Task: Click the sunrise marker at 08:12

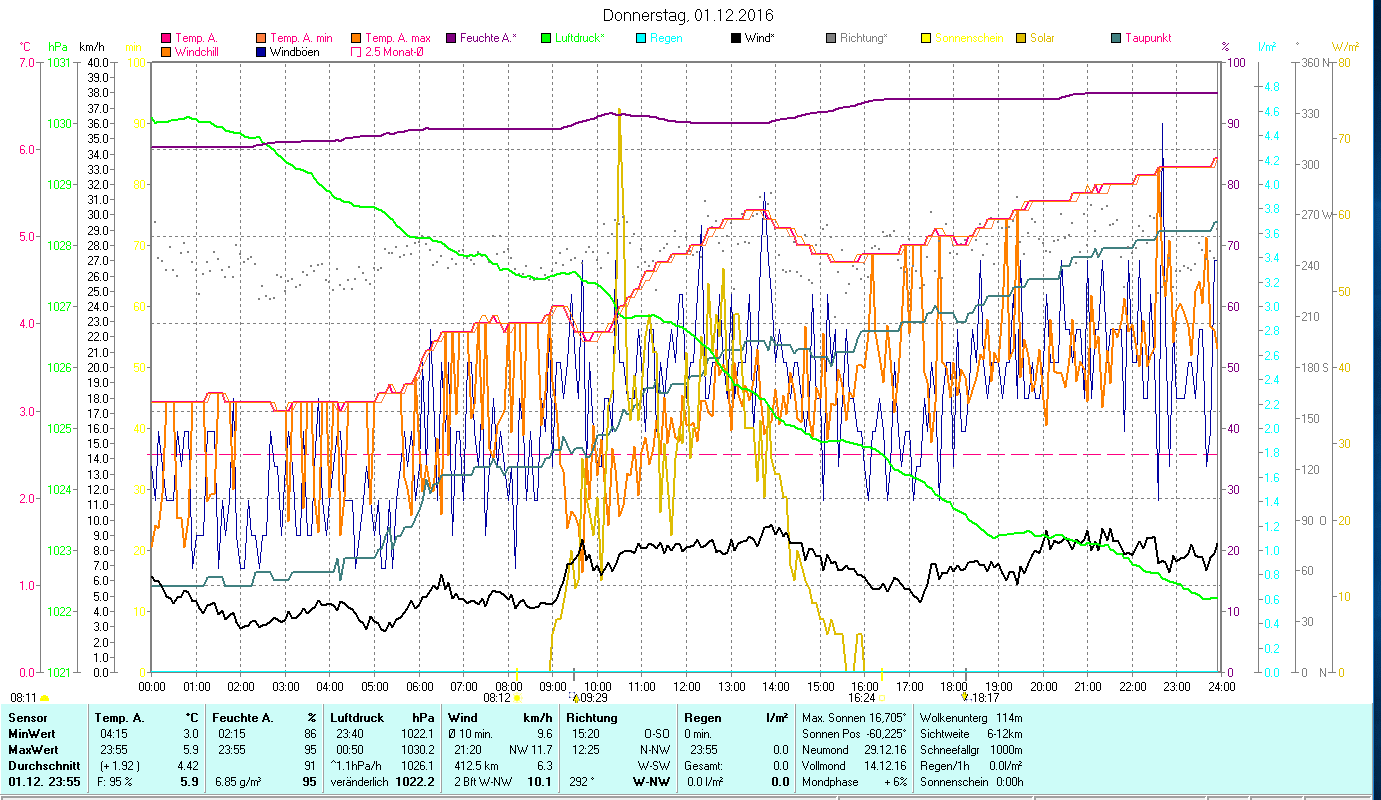Action: point(517,697)
